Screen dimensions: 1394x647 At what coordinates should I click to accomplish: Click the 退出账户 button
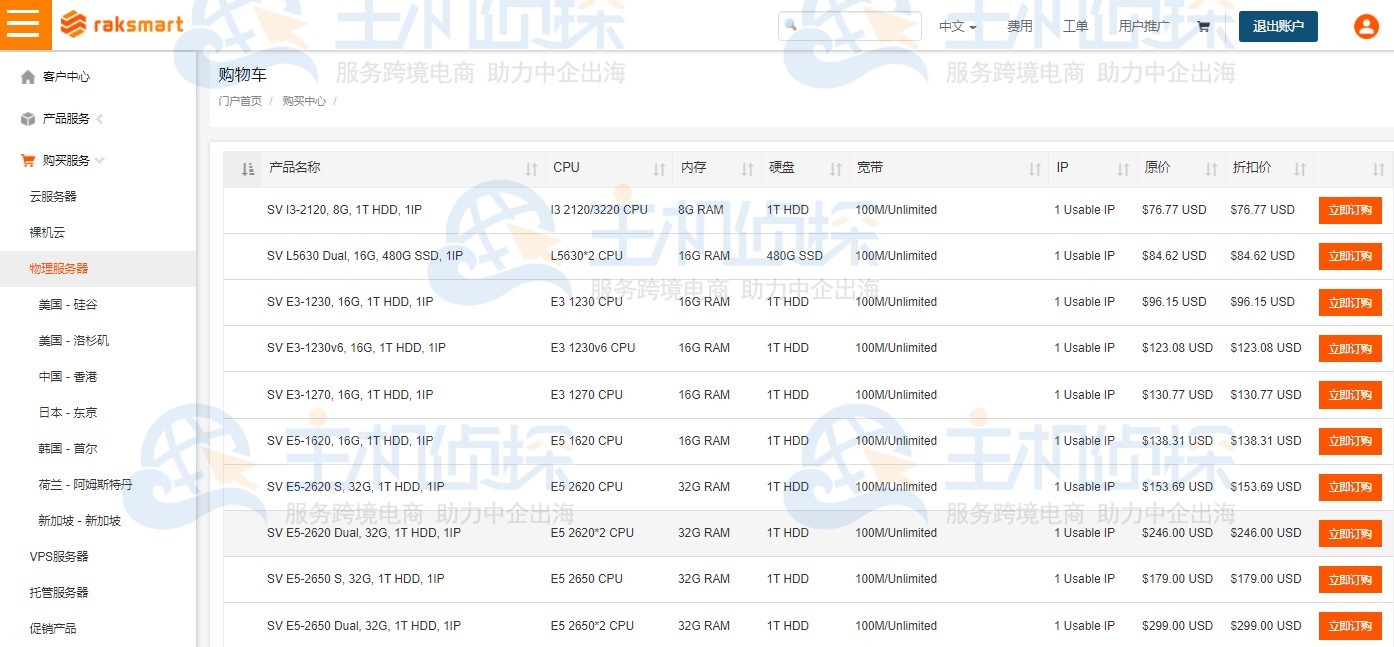point(1278,26)
